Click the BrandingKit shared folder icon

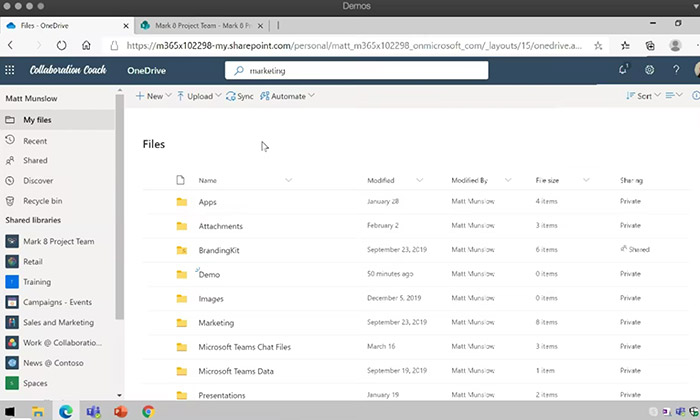click(182, 250)
